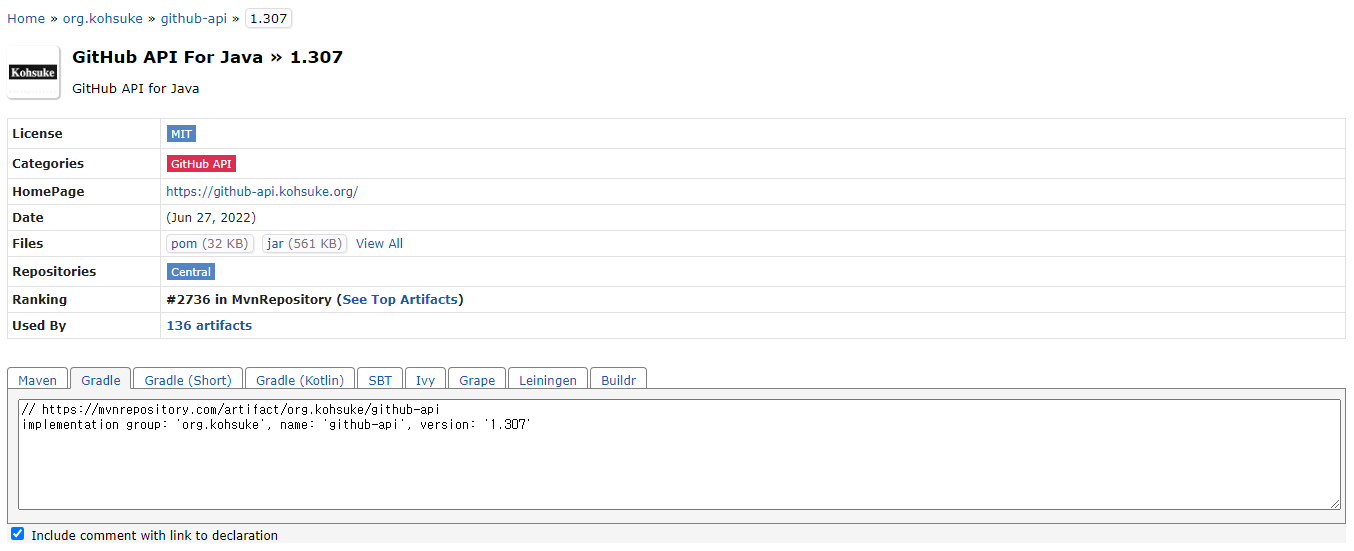
Task: Switch to the Grape tab
Action: (x=477, y=380)
